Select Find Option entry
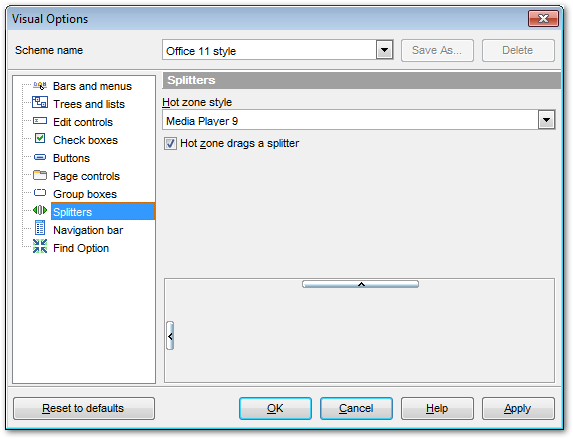 click(x=81, y=248)
